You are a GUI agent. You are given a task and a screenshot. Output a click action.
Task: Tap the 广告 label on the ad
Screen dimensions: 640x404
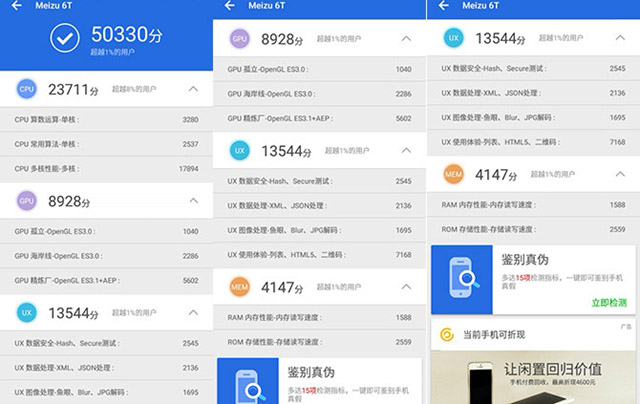(x=626, y=326)
